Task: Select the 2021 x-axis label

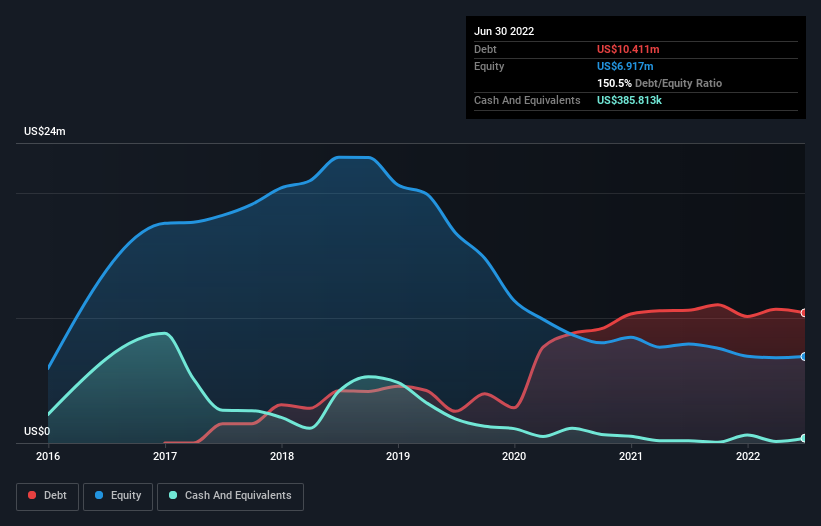Action: [631, 456]
